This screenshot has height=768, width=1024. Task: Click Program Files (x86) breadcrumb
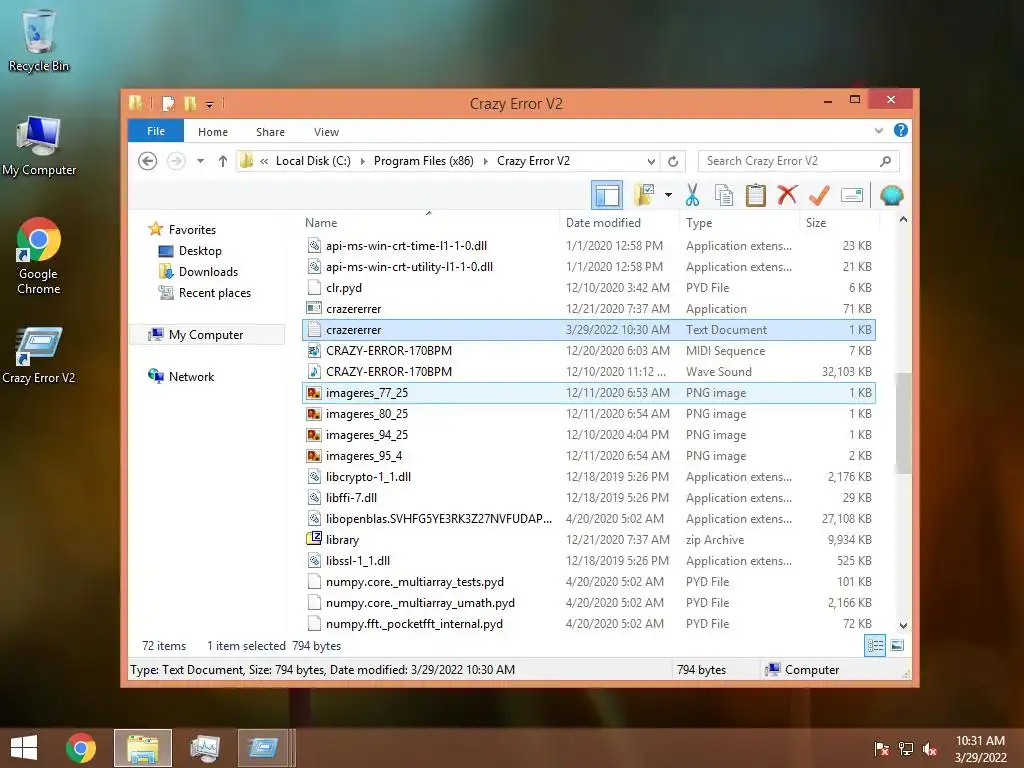tap(423, 161)
